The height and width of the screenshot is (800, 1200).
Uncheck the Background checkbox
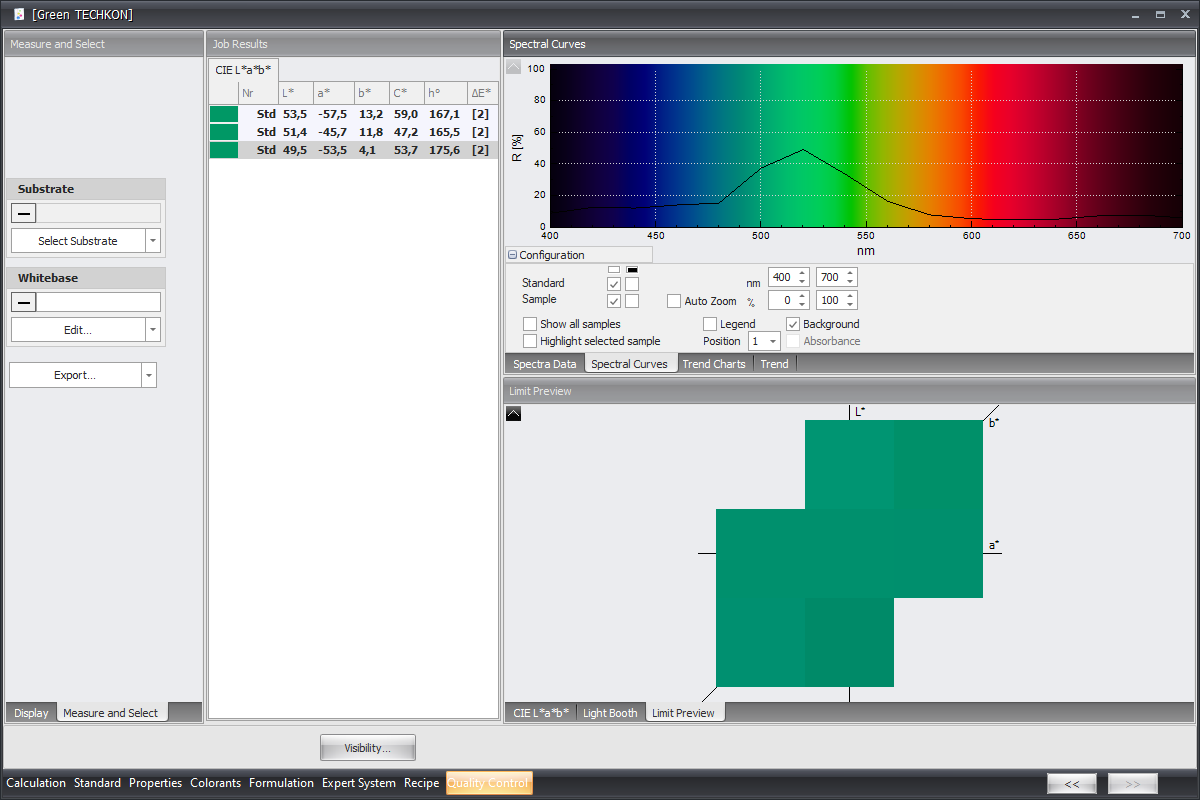[x=793, y=324]
